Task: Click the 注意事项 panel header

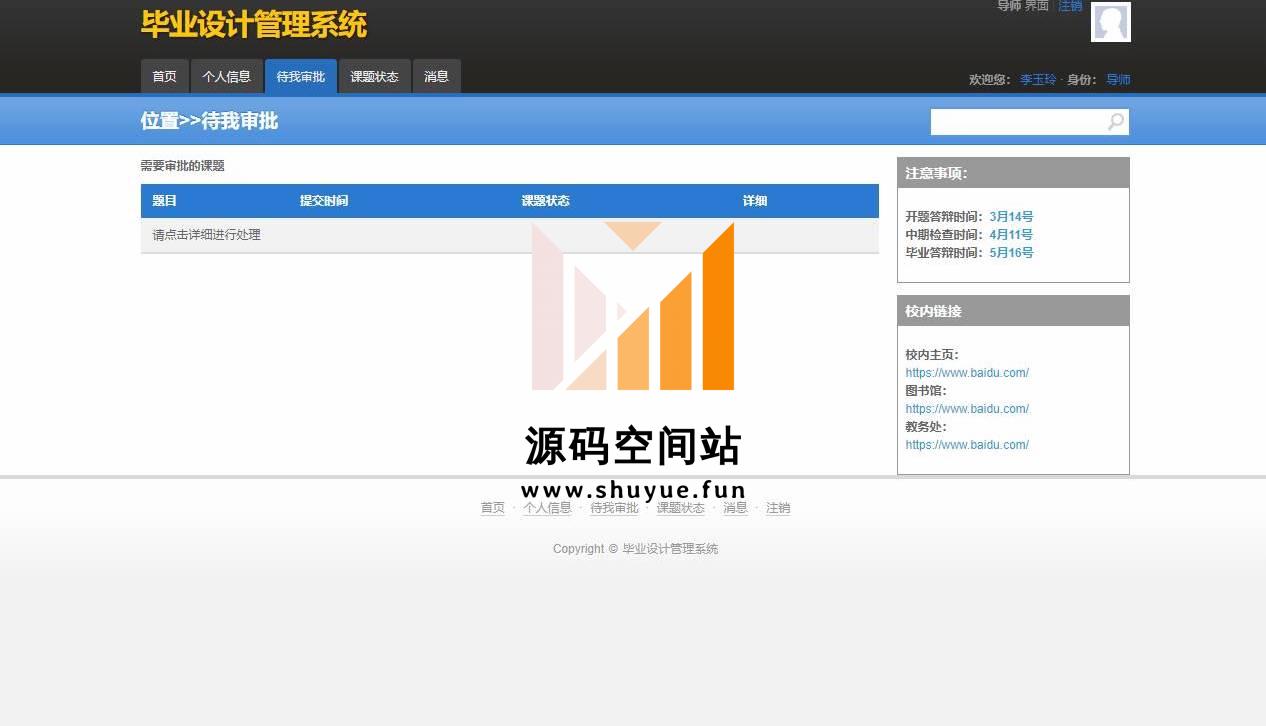Action: pos(1013,173)
